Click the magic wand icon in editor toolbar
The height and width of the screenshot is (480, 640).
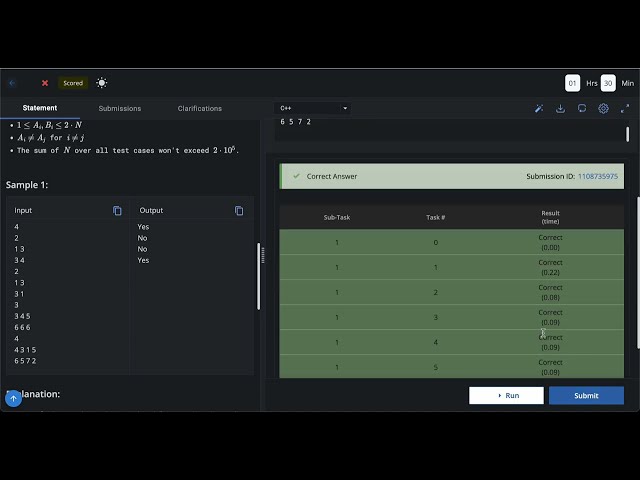pos(539,108)
